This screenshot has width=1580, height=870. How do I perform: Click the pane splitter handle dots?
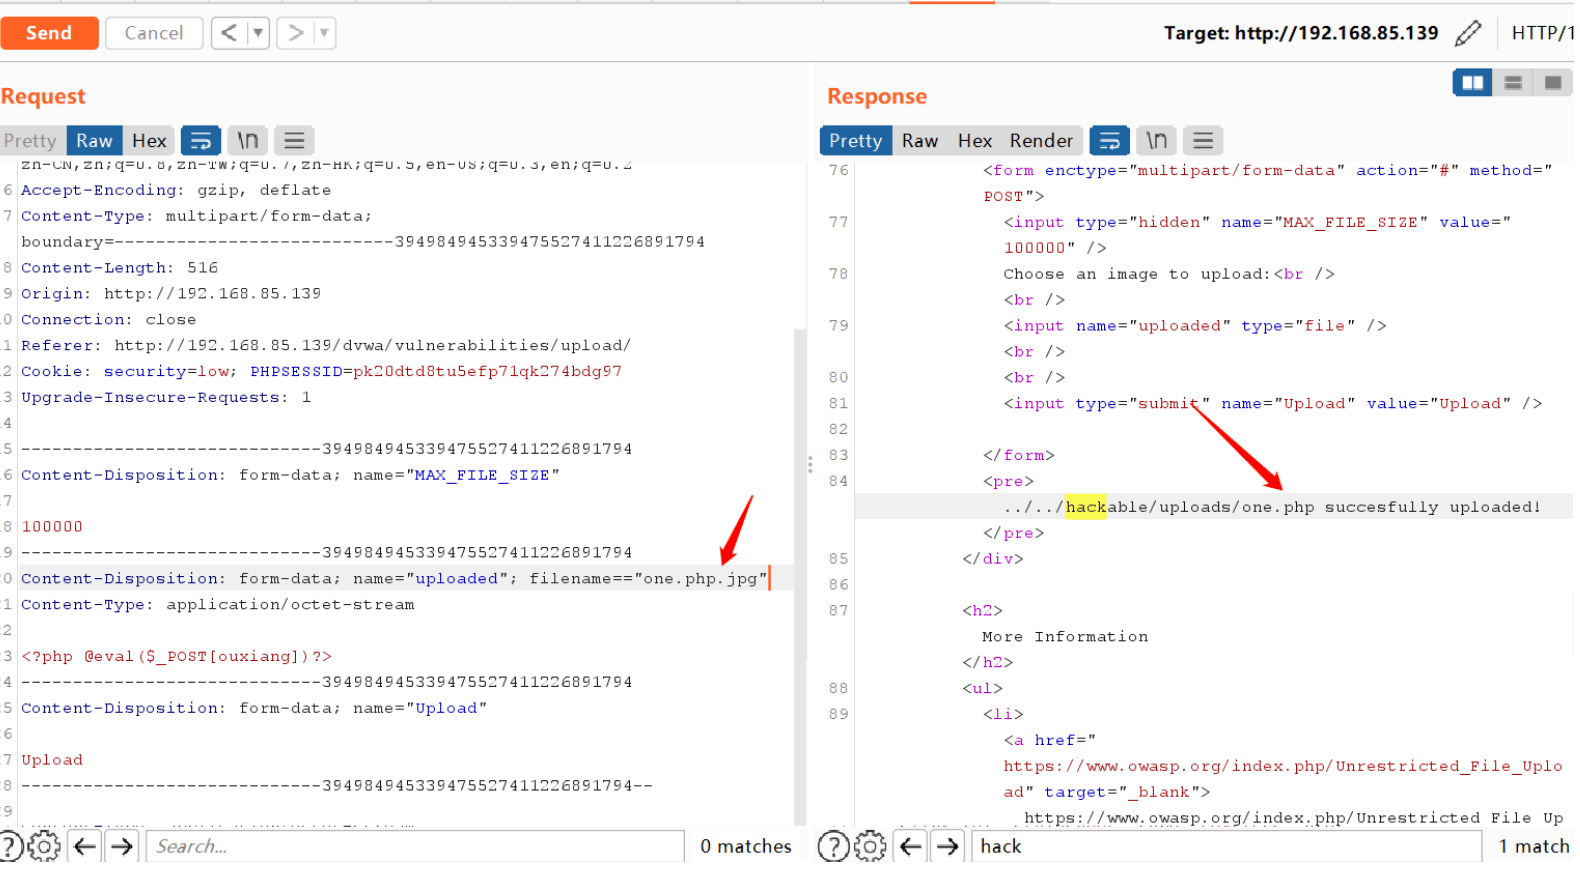pos(810,464)
